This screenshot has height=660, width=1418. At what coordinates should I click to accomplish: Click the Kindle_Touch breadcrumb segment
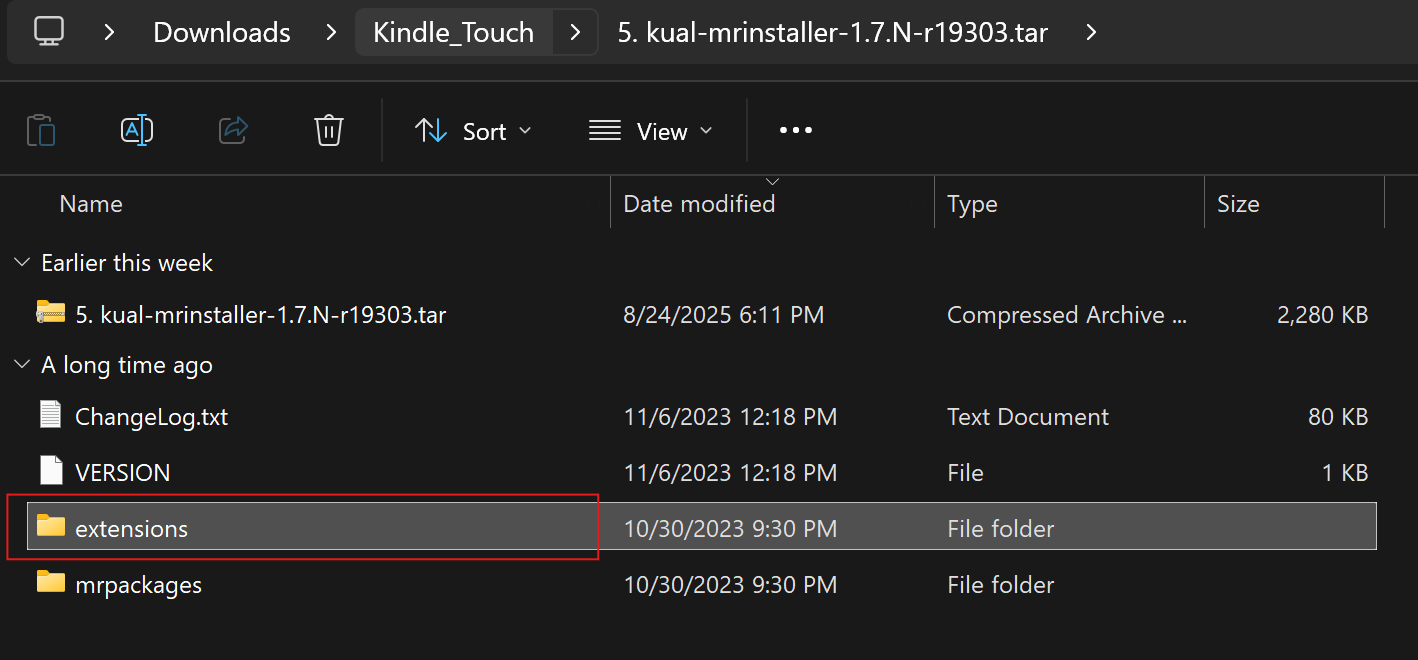[x=454, y=32]
